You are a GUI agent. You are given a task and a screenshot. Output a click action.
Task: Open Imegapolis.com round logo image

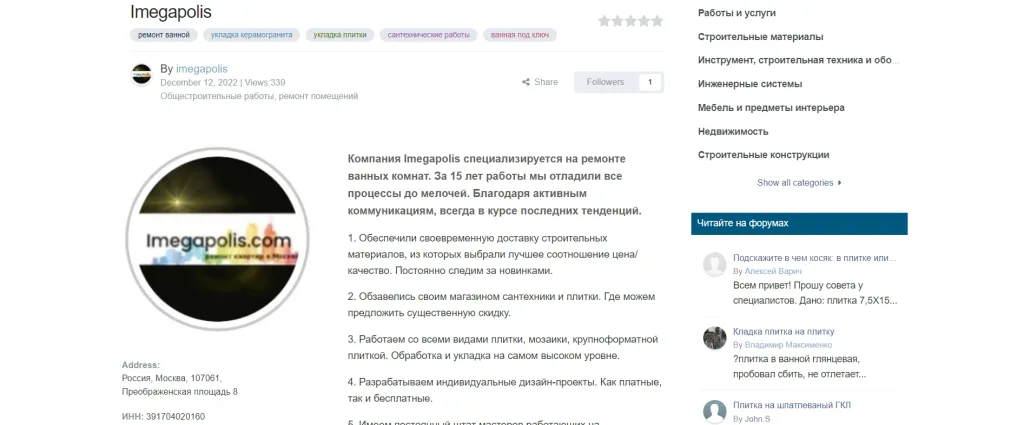point(217,239)
